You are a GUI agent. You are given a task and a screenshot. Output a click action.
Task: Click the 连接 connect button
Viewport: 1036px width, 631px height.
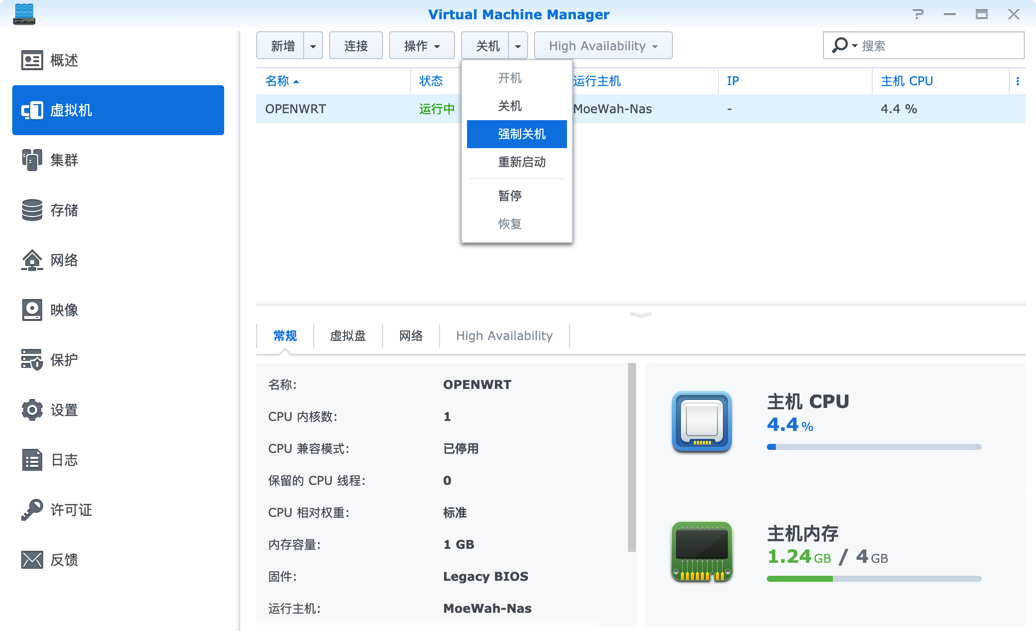pos(356,46)
